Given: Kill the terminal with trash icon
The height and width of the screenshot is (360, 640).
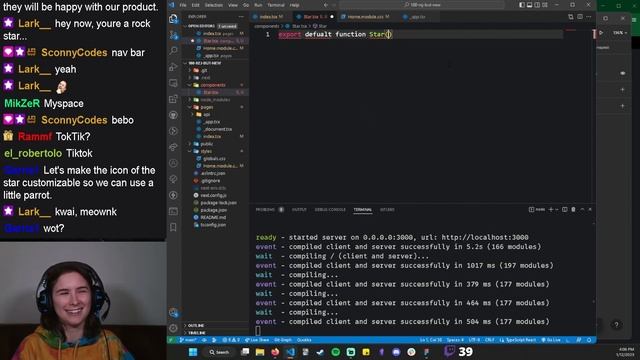Looking at the screenshot, I should tap(573, 209).
